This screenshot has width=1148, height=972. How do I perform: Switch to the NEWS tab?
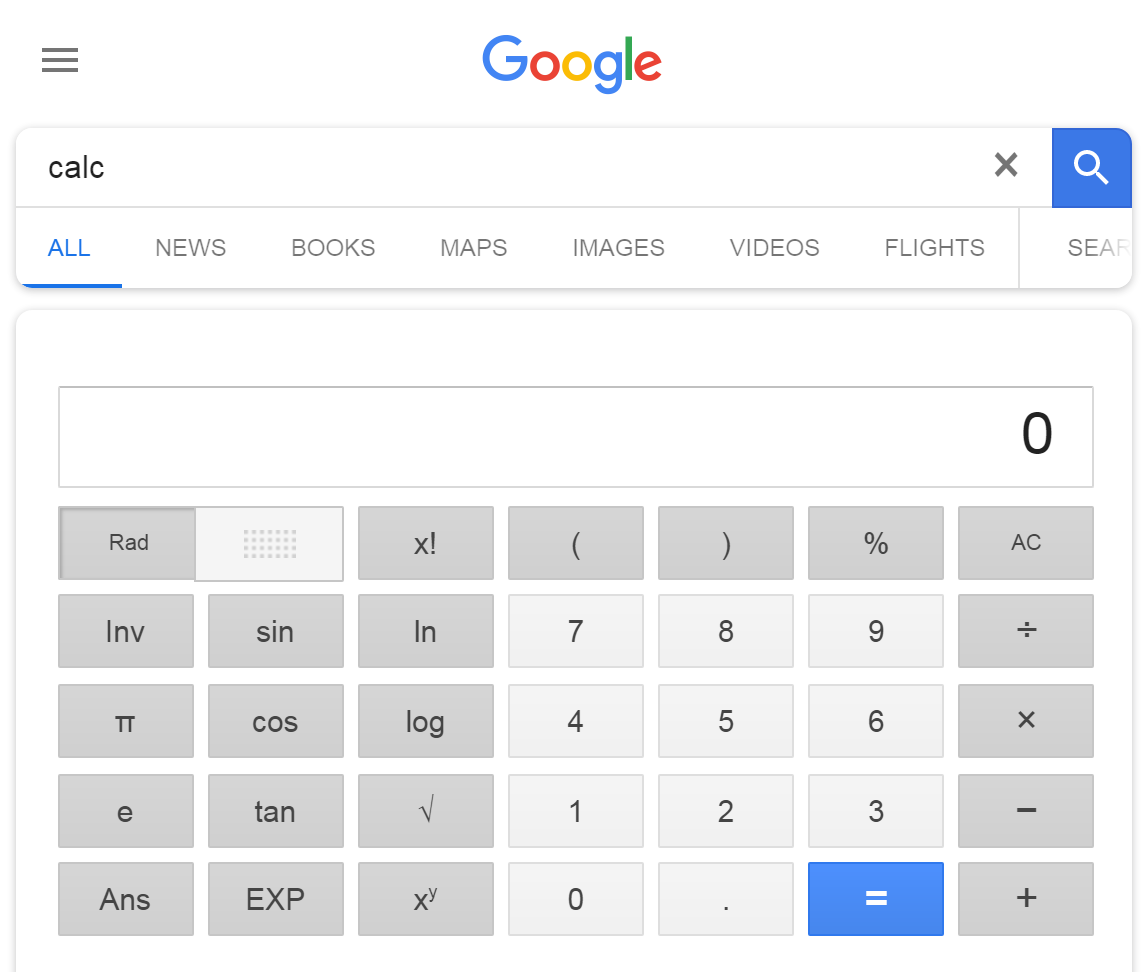pos(190,248)
